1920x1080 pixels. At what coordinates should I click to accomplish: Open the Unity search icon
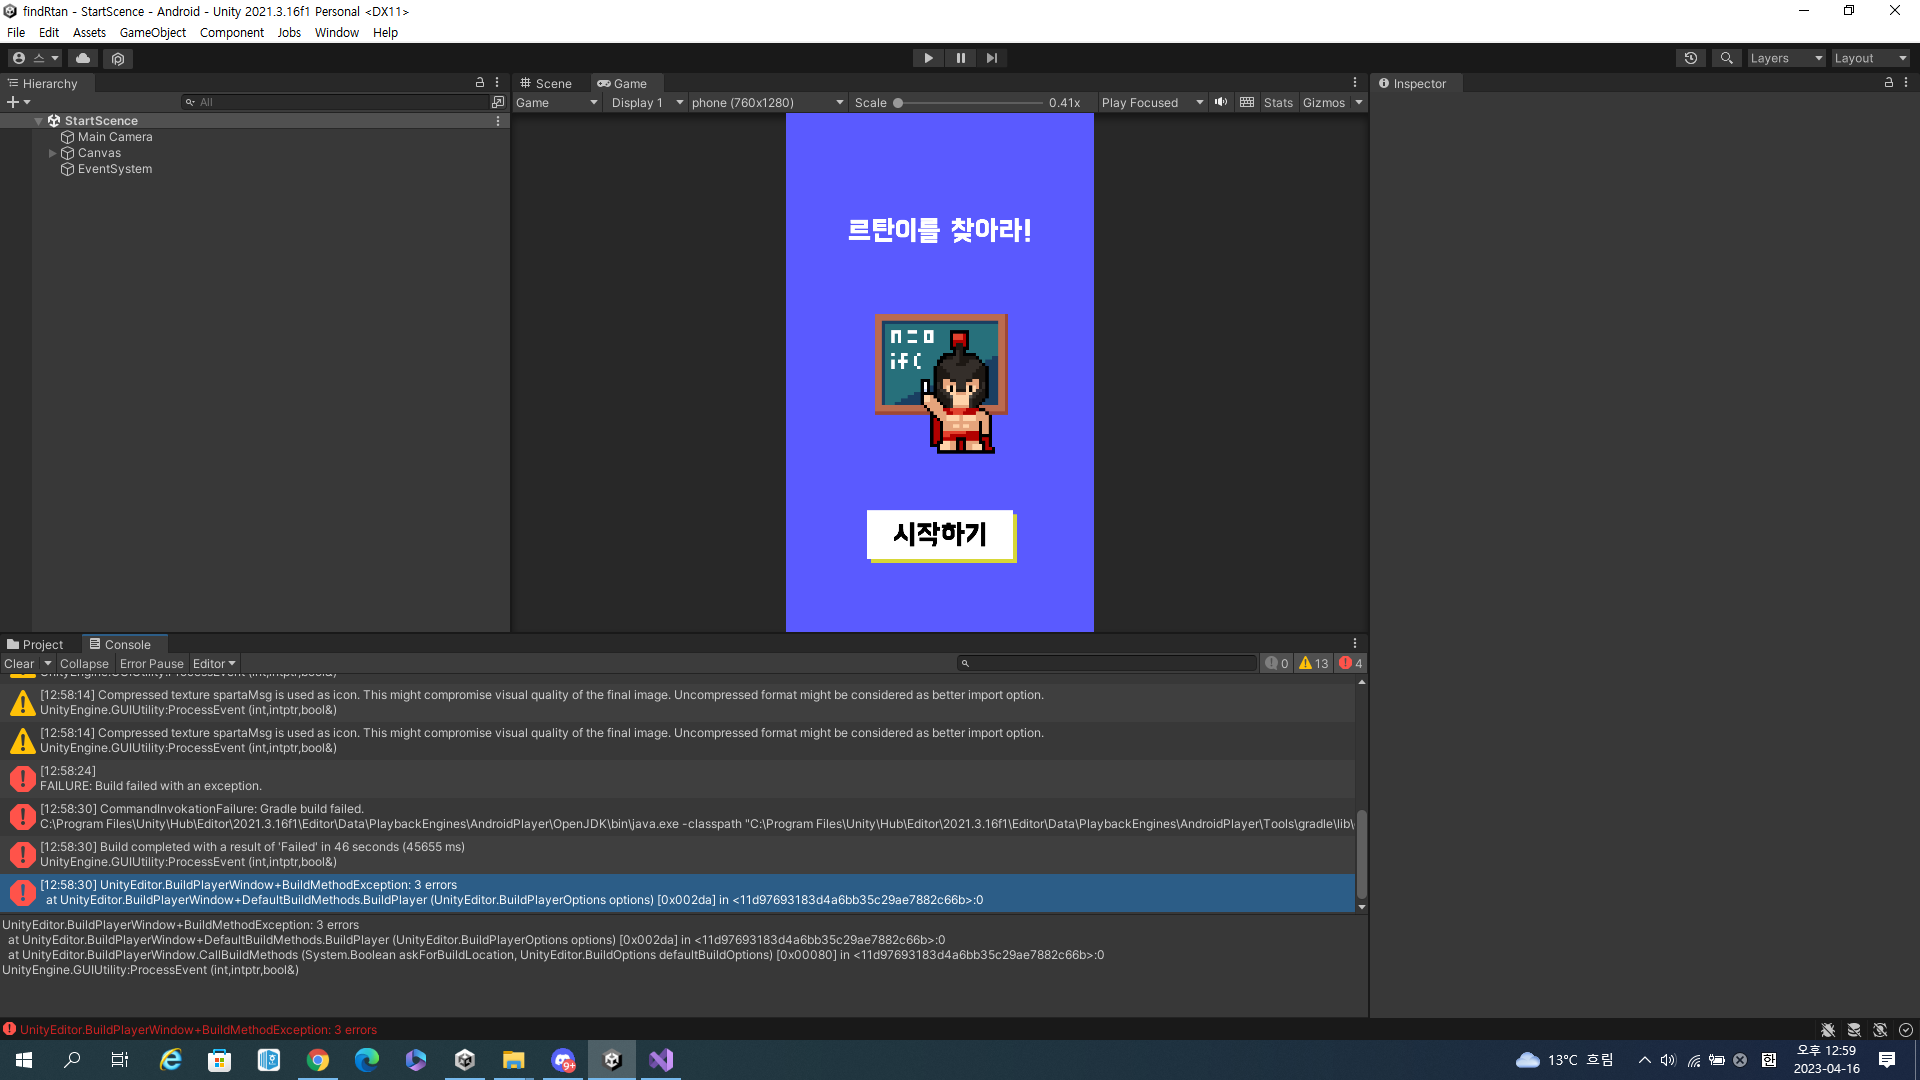coord(1726,58)
